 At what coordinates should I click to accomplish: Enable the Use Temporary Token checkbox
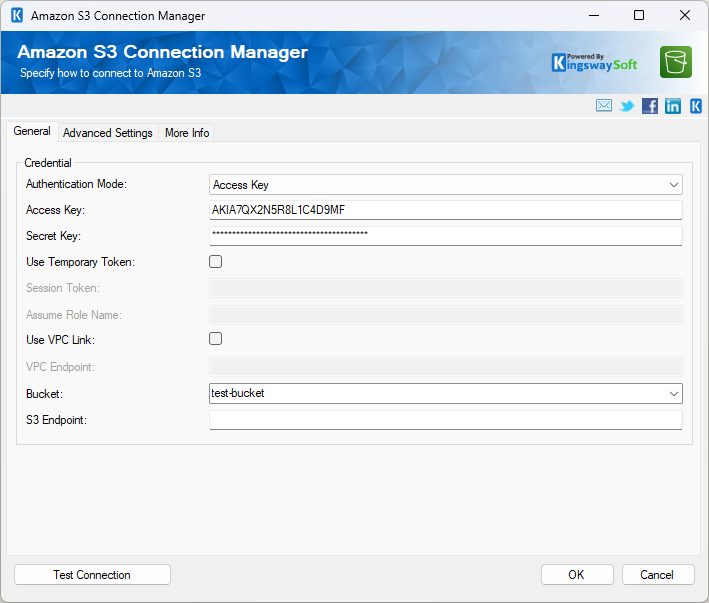216,262
